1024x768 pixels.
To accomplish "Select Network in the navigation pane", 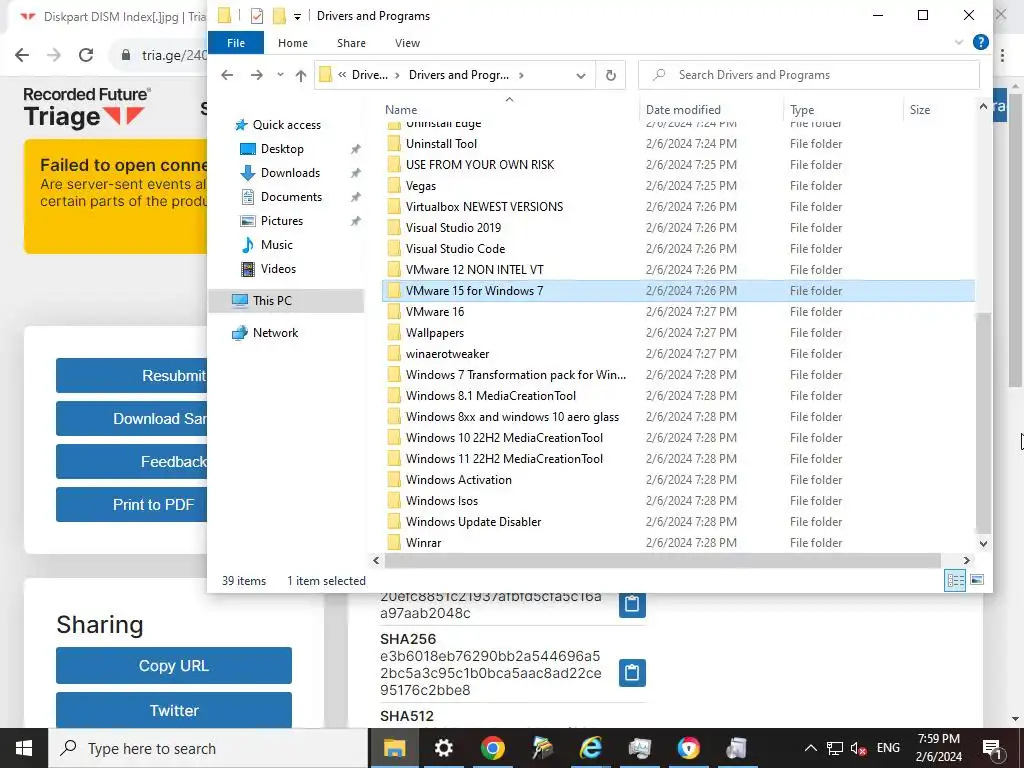I will (x=275, y=333).
